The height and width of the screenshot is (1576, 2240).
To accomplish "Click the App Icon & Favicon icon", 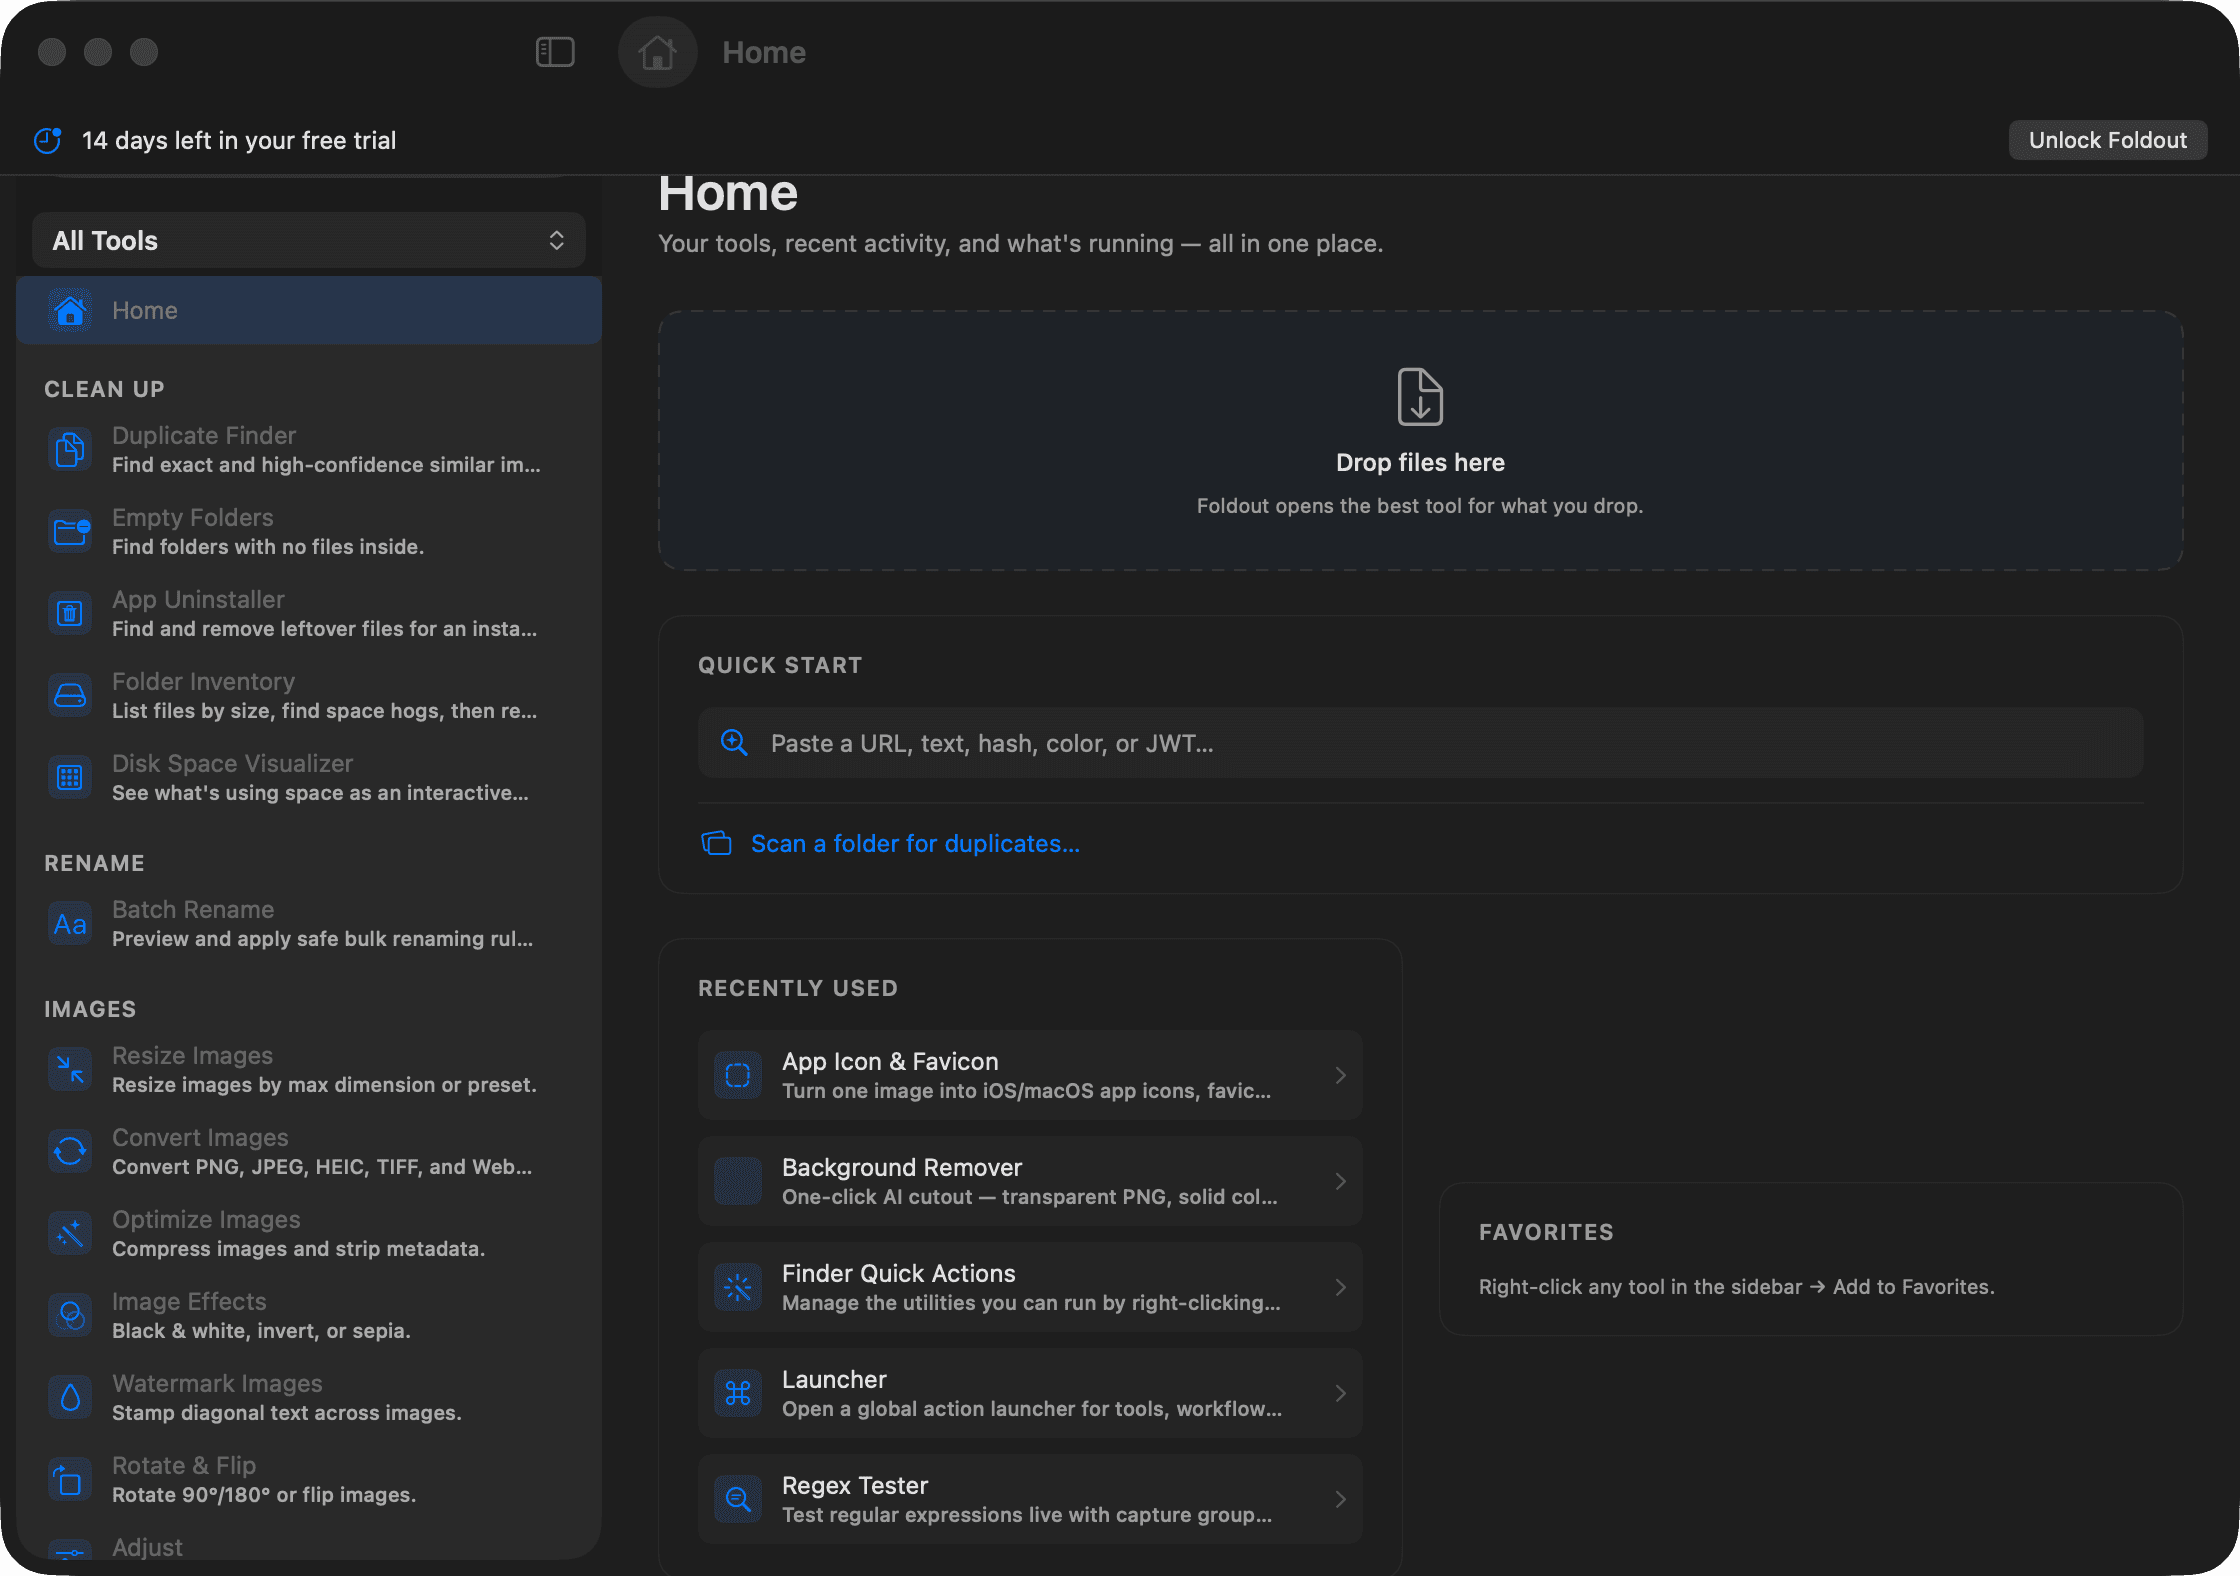I will tap(738, 1075).
